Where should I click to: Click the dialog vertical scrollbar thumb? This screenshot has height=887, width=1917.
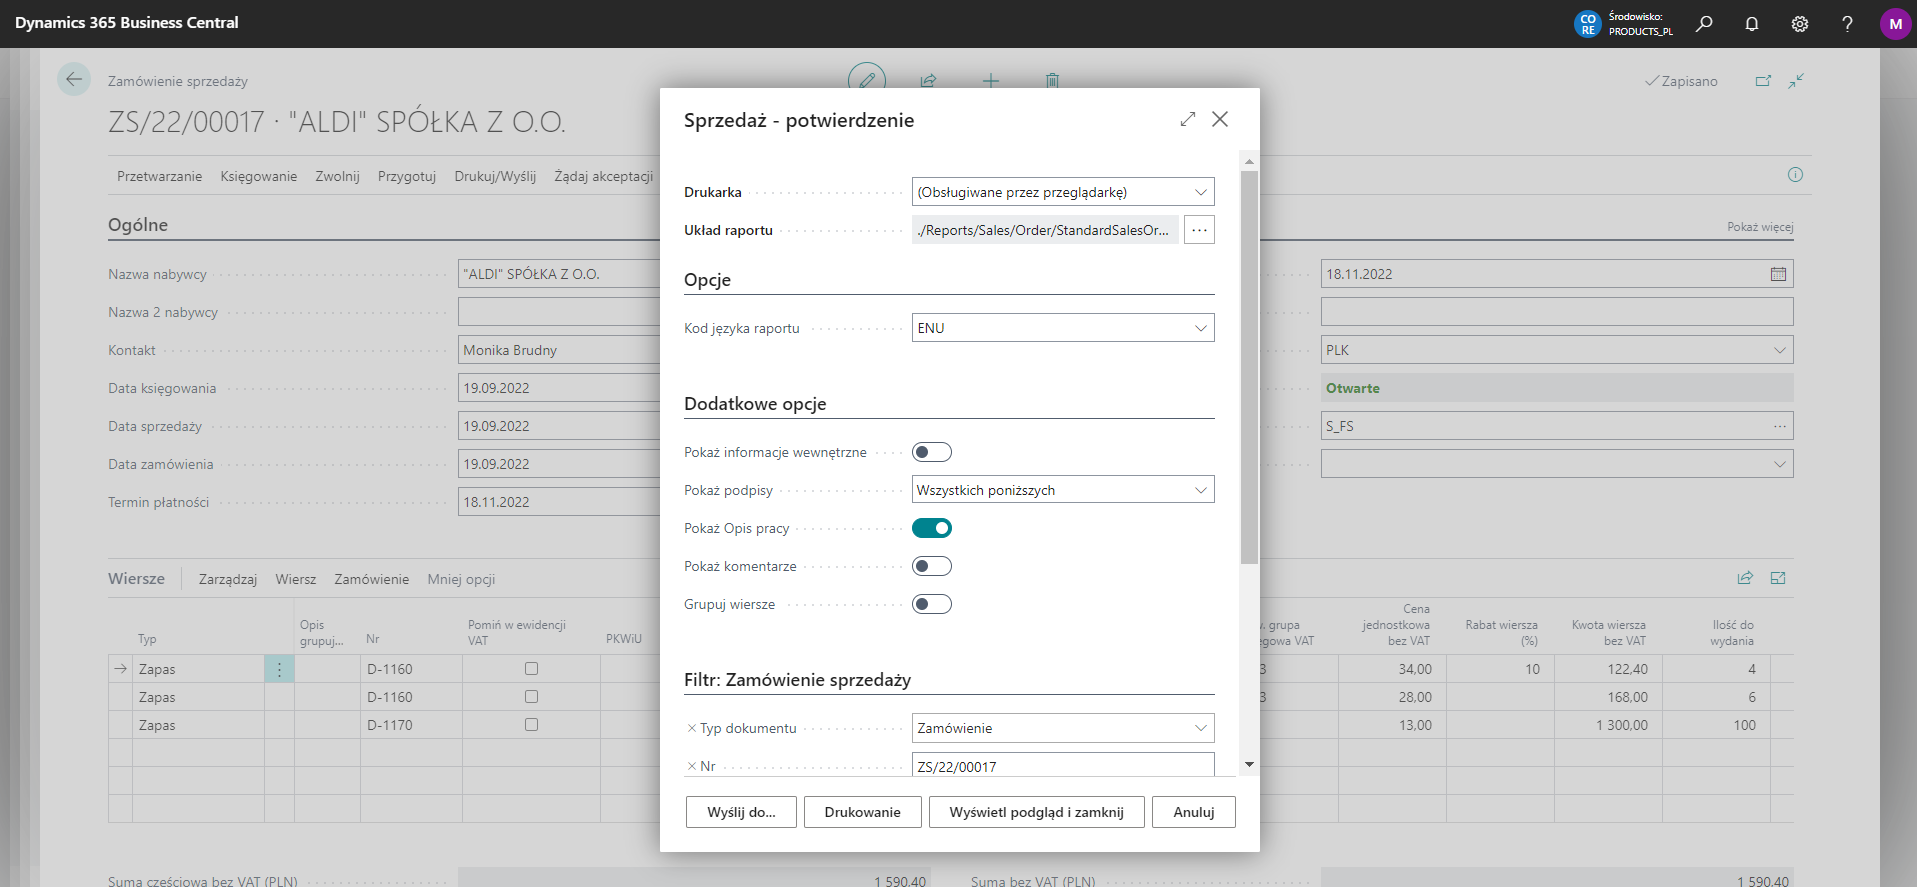point(1249,367)
